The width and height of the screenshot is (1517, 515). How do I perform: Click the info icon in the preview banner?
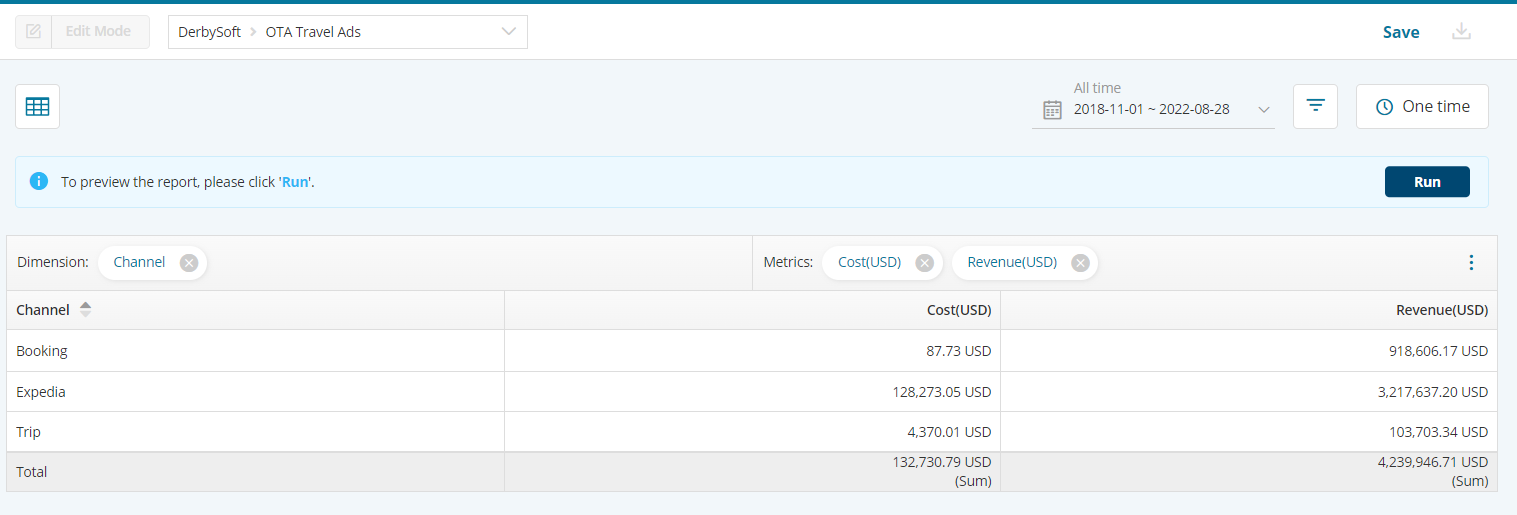point(39,181)
